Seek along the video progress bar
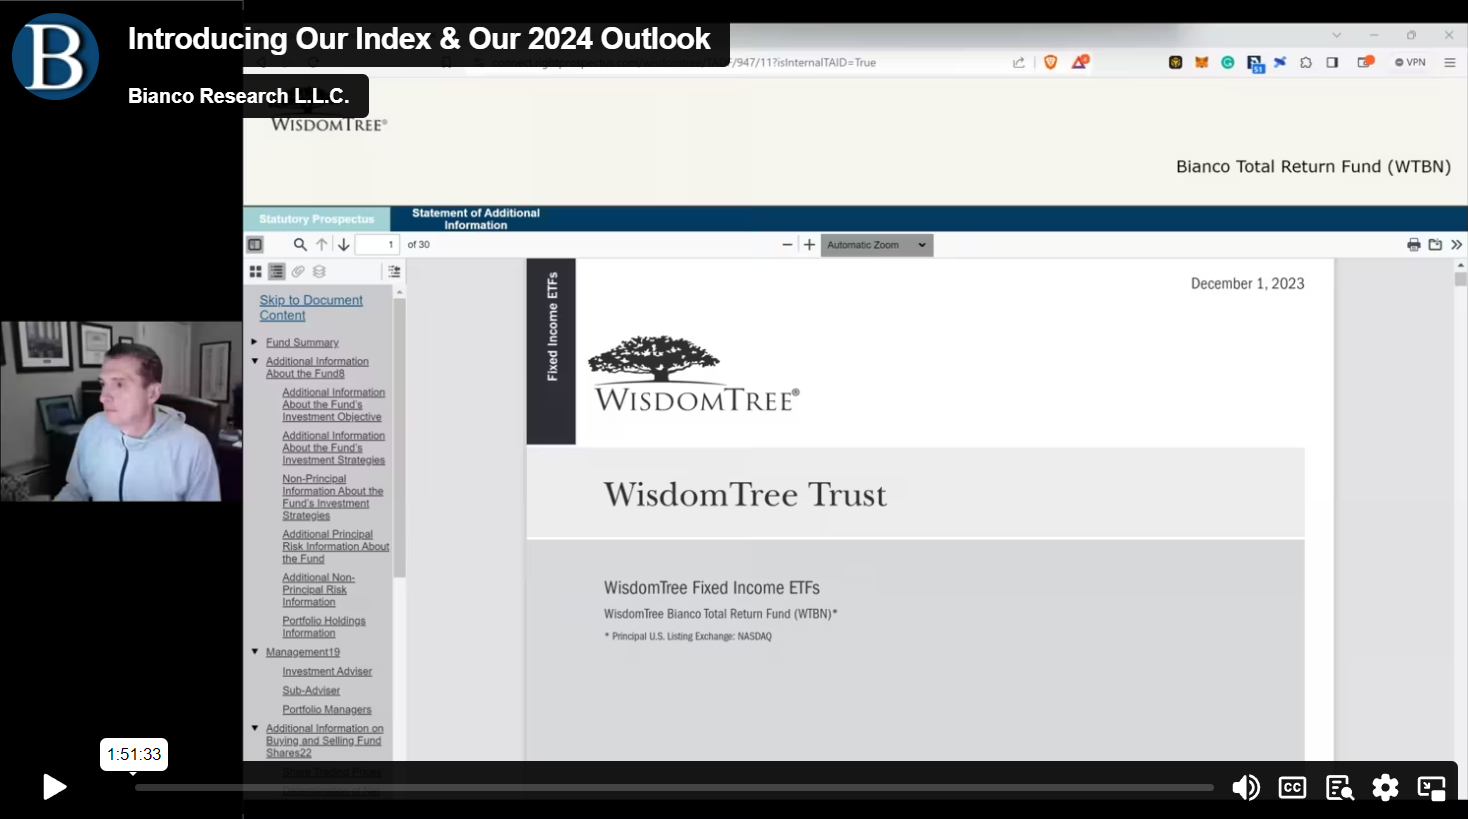This screenshot has height=819, width=1468. [x=674, y=788]
